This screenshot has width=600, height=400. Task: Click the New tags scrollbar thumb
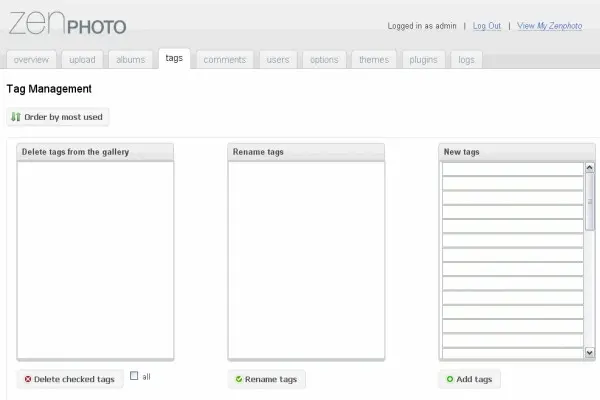point(589,205)
